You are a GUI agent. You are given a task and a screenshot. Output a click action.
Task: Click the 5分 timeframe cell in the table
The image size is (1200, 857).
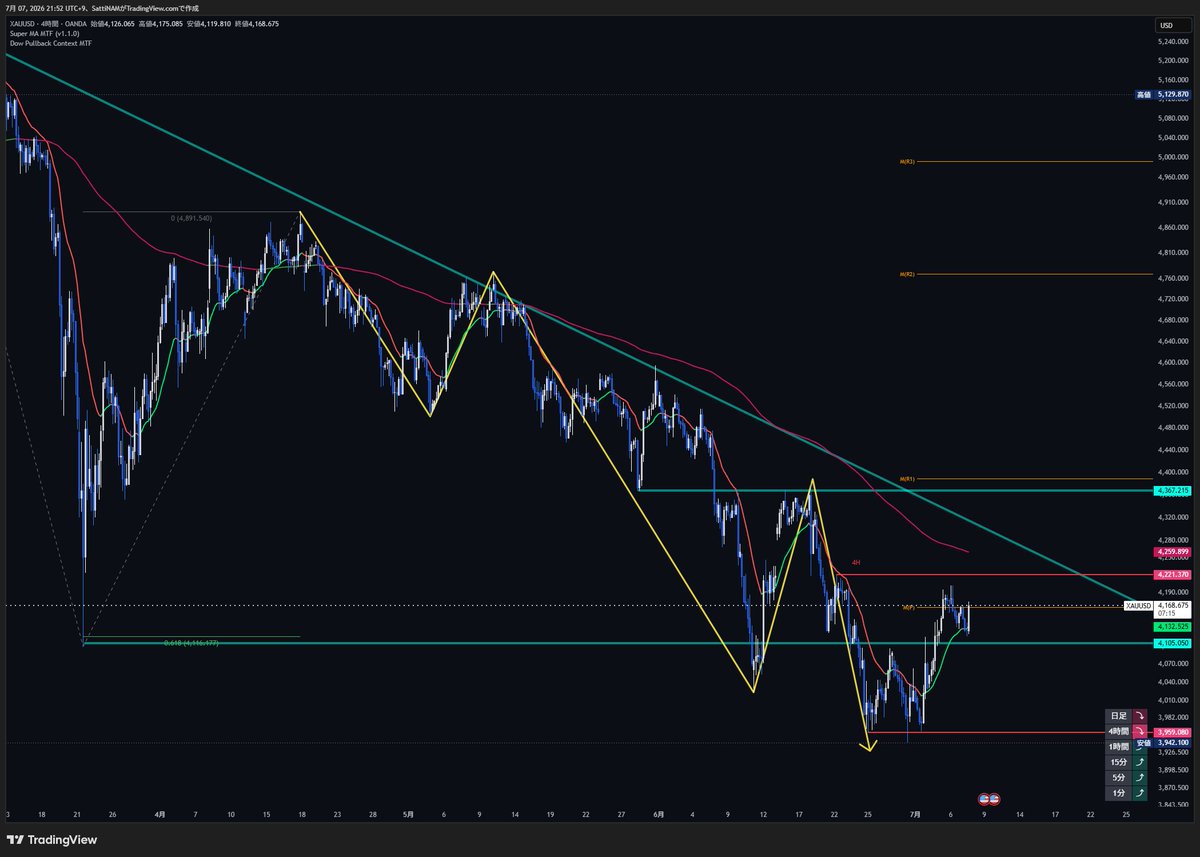tap(1118, 778)
